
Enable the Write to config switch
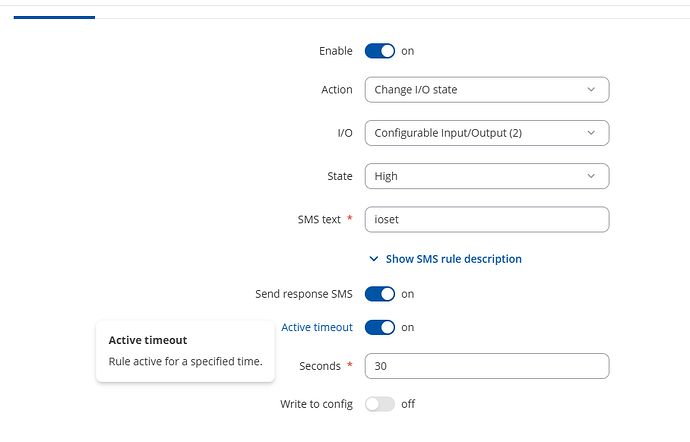pyautogui.click(x=380, y=404)
